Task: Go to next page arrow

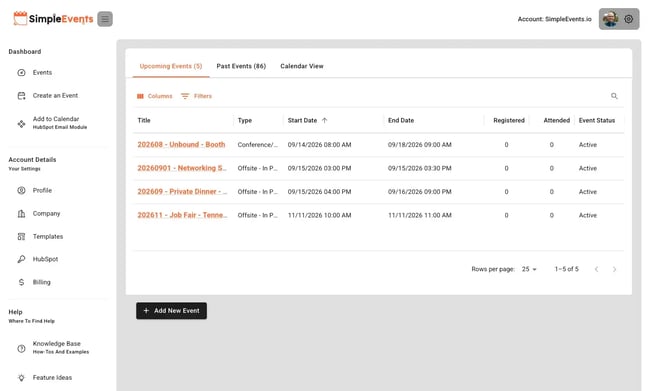Action: click(614, 269)
